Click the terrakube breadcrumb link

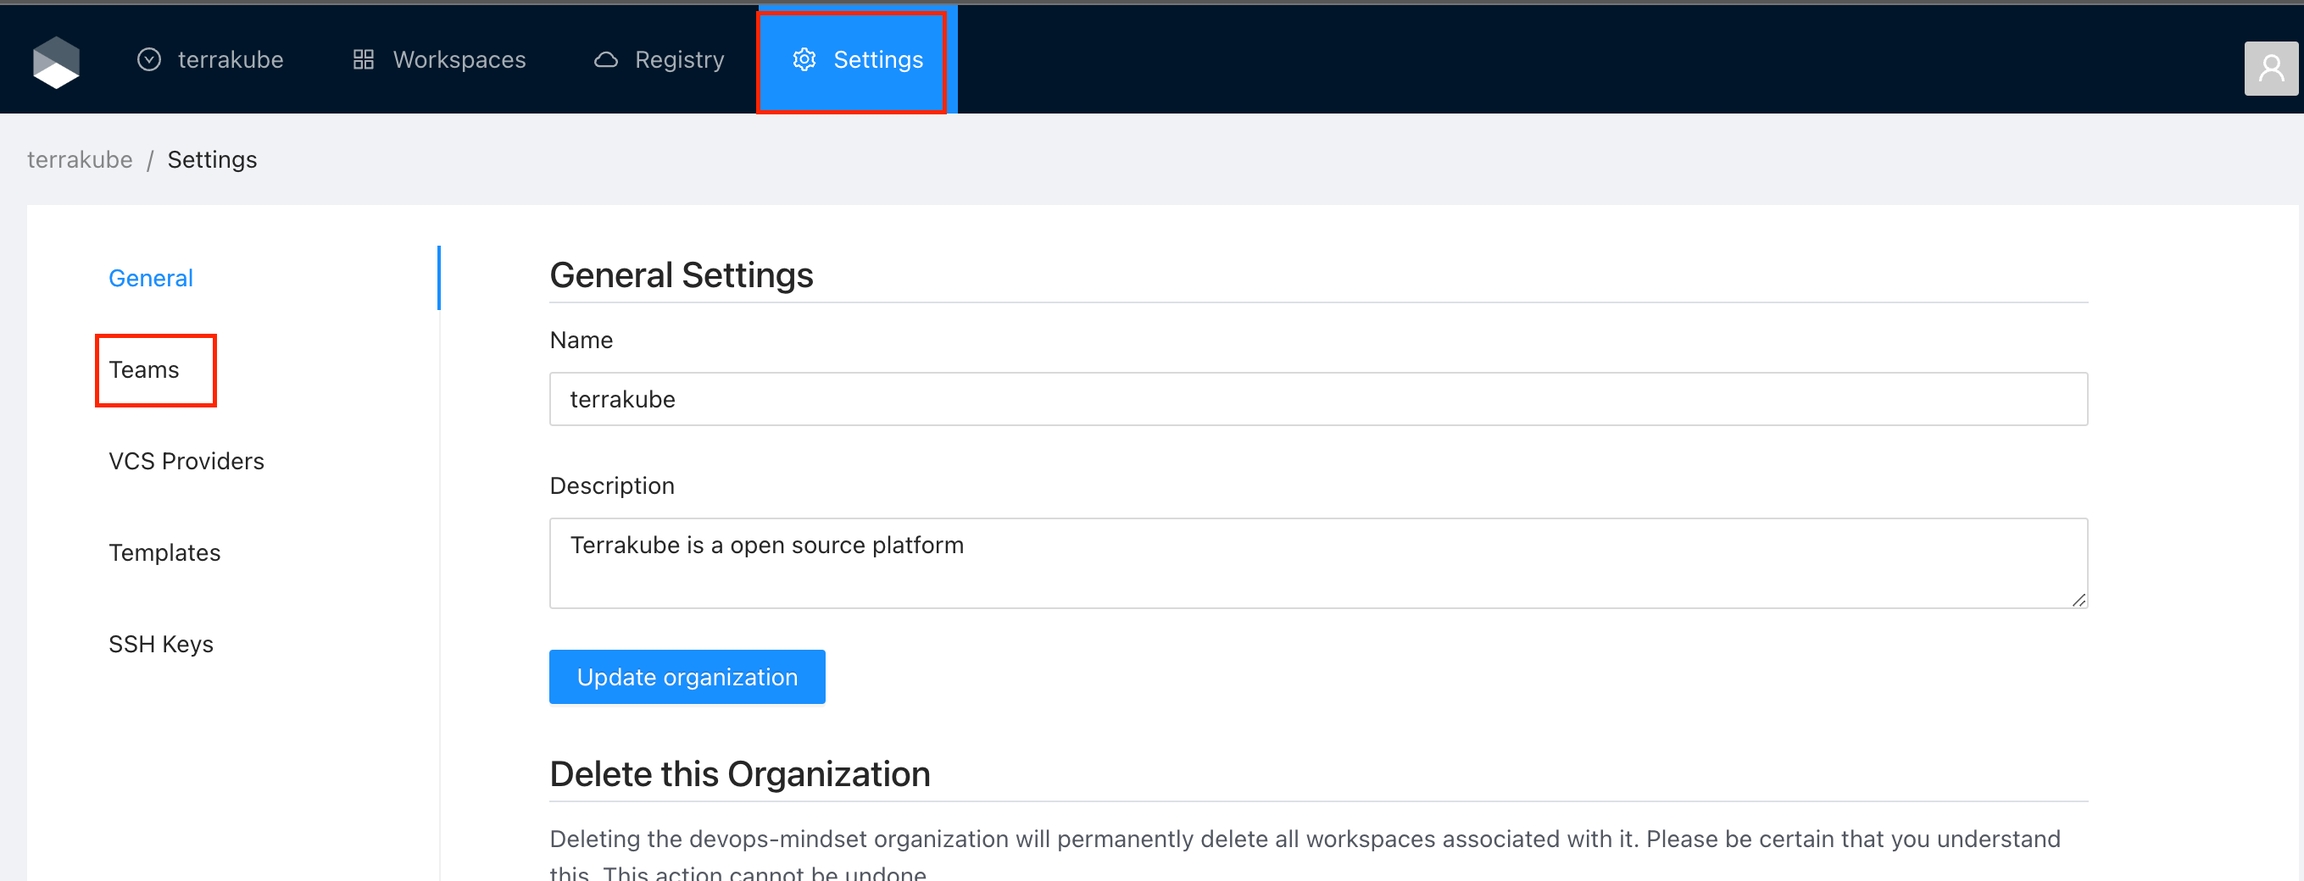80,160
